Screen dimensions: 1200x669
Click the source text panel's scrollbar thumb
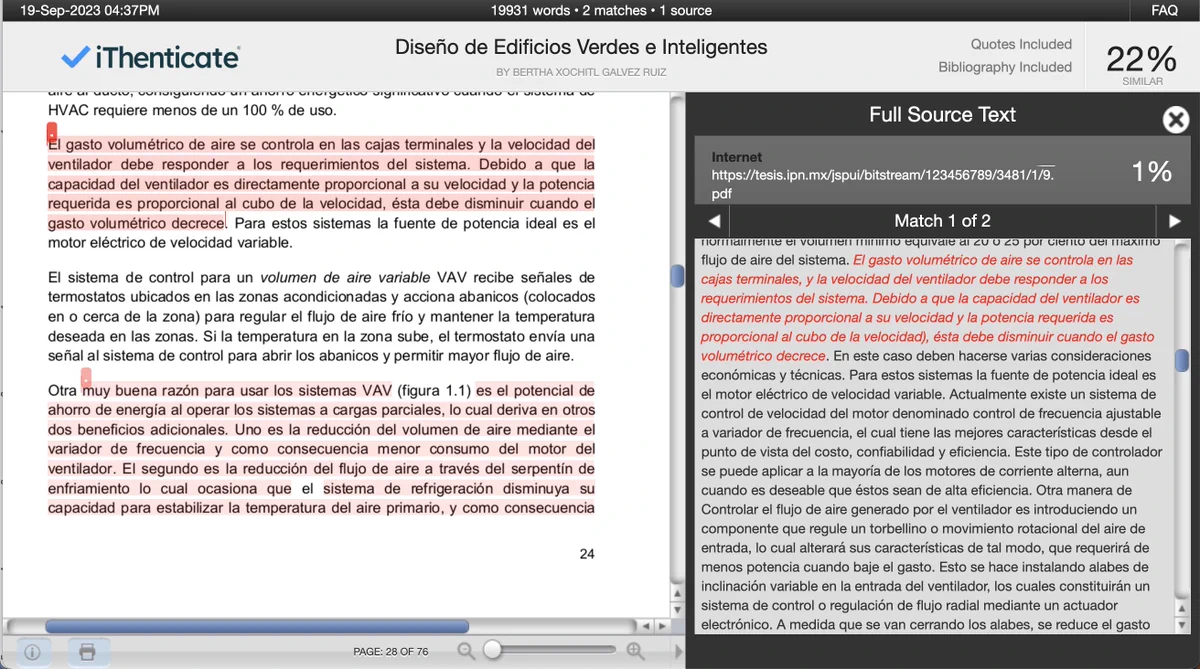(1182, 360)
